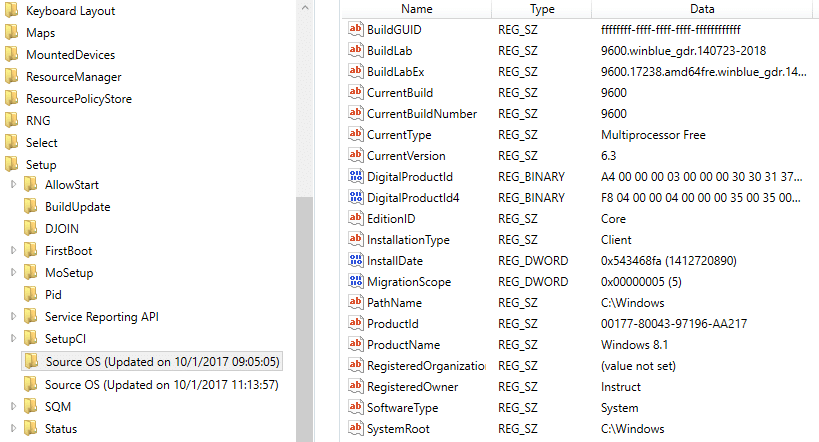This screenshot has width=819, height=442.
Task: Click the data cell showing Windows 8.1
Action: point(634,345)
